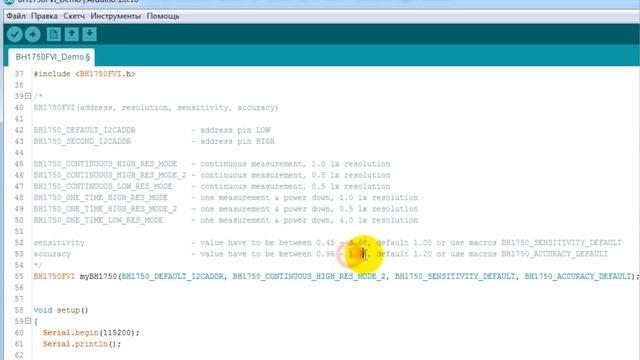Image resolution: width=640 pixels, height=360 pixels.
Task: Open the Файл menu
Action: [16, 16]
